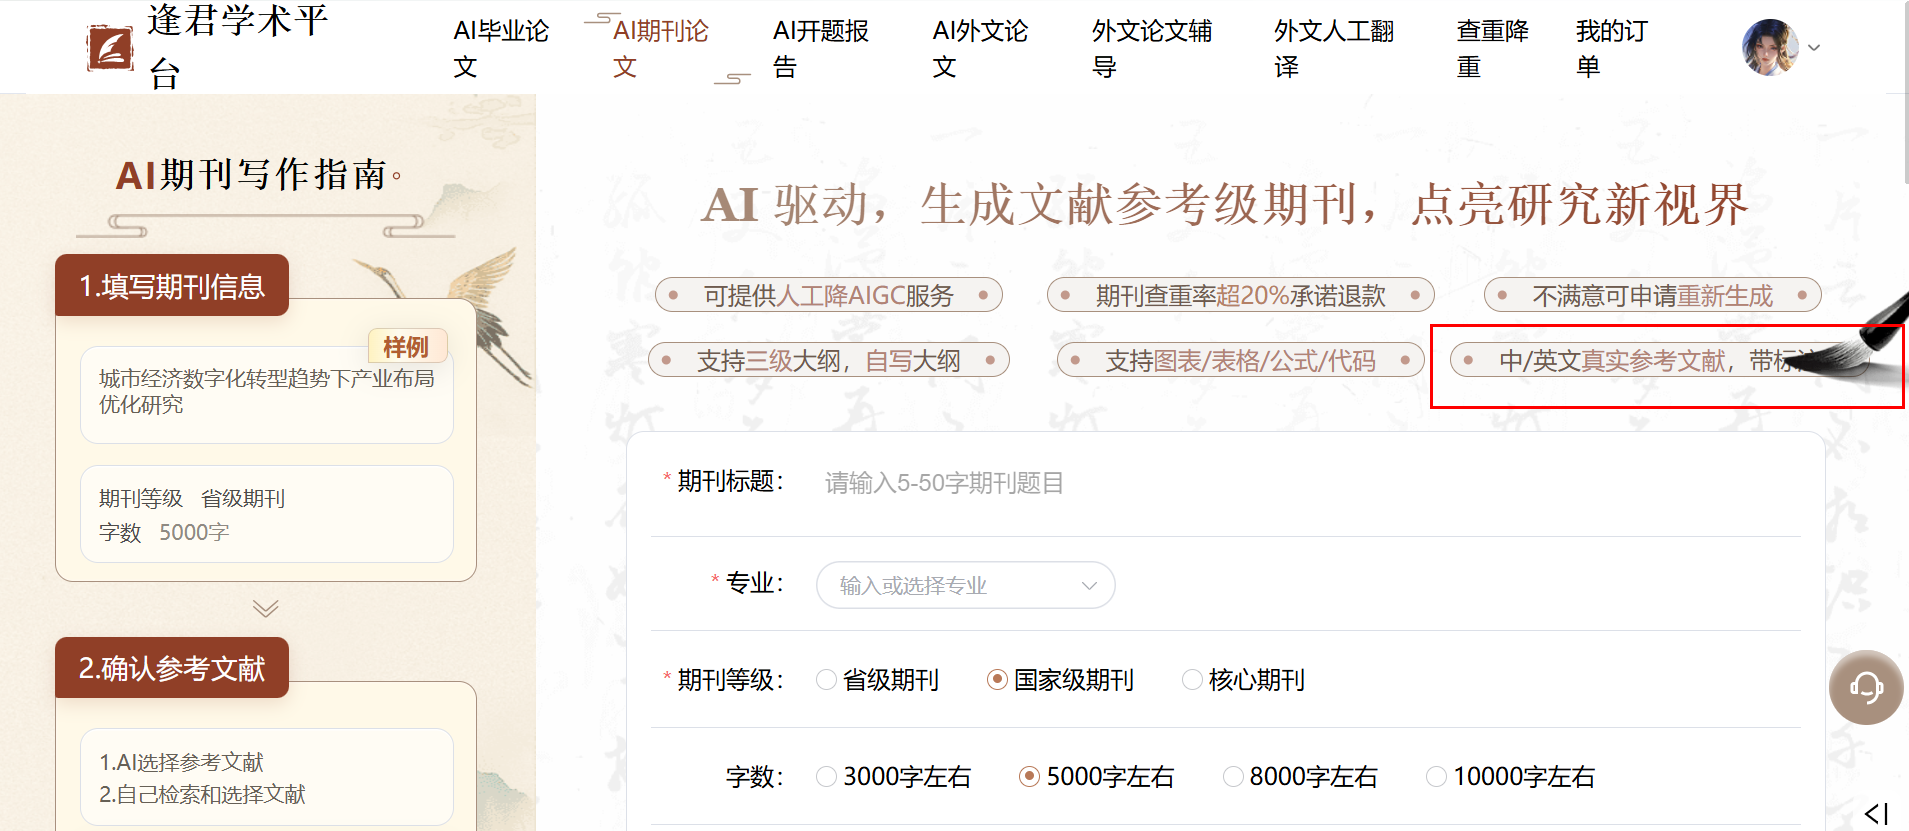
Task: Click the AI期刊写作指南 heading
Action: 258,174
